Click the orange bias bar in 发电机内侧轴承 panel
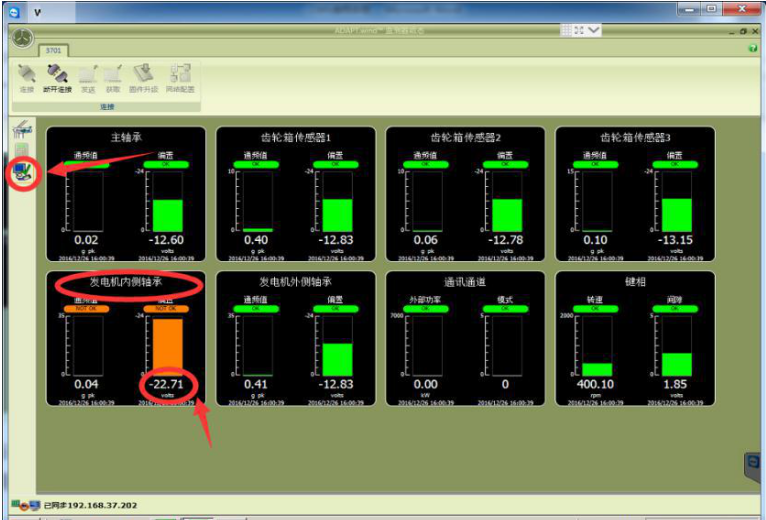Screen dimensions: 766x520 168,347
